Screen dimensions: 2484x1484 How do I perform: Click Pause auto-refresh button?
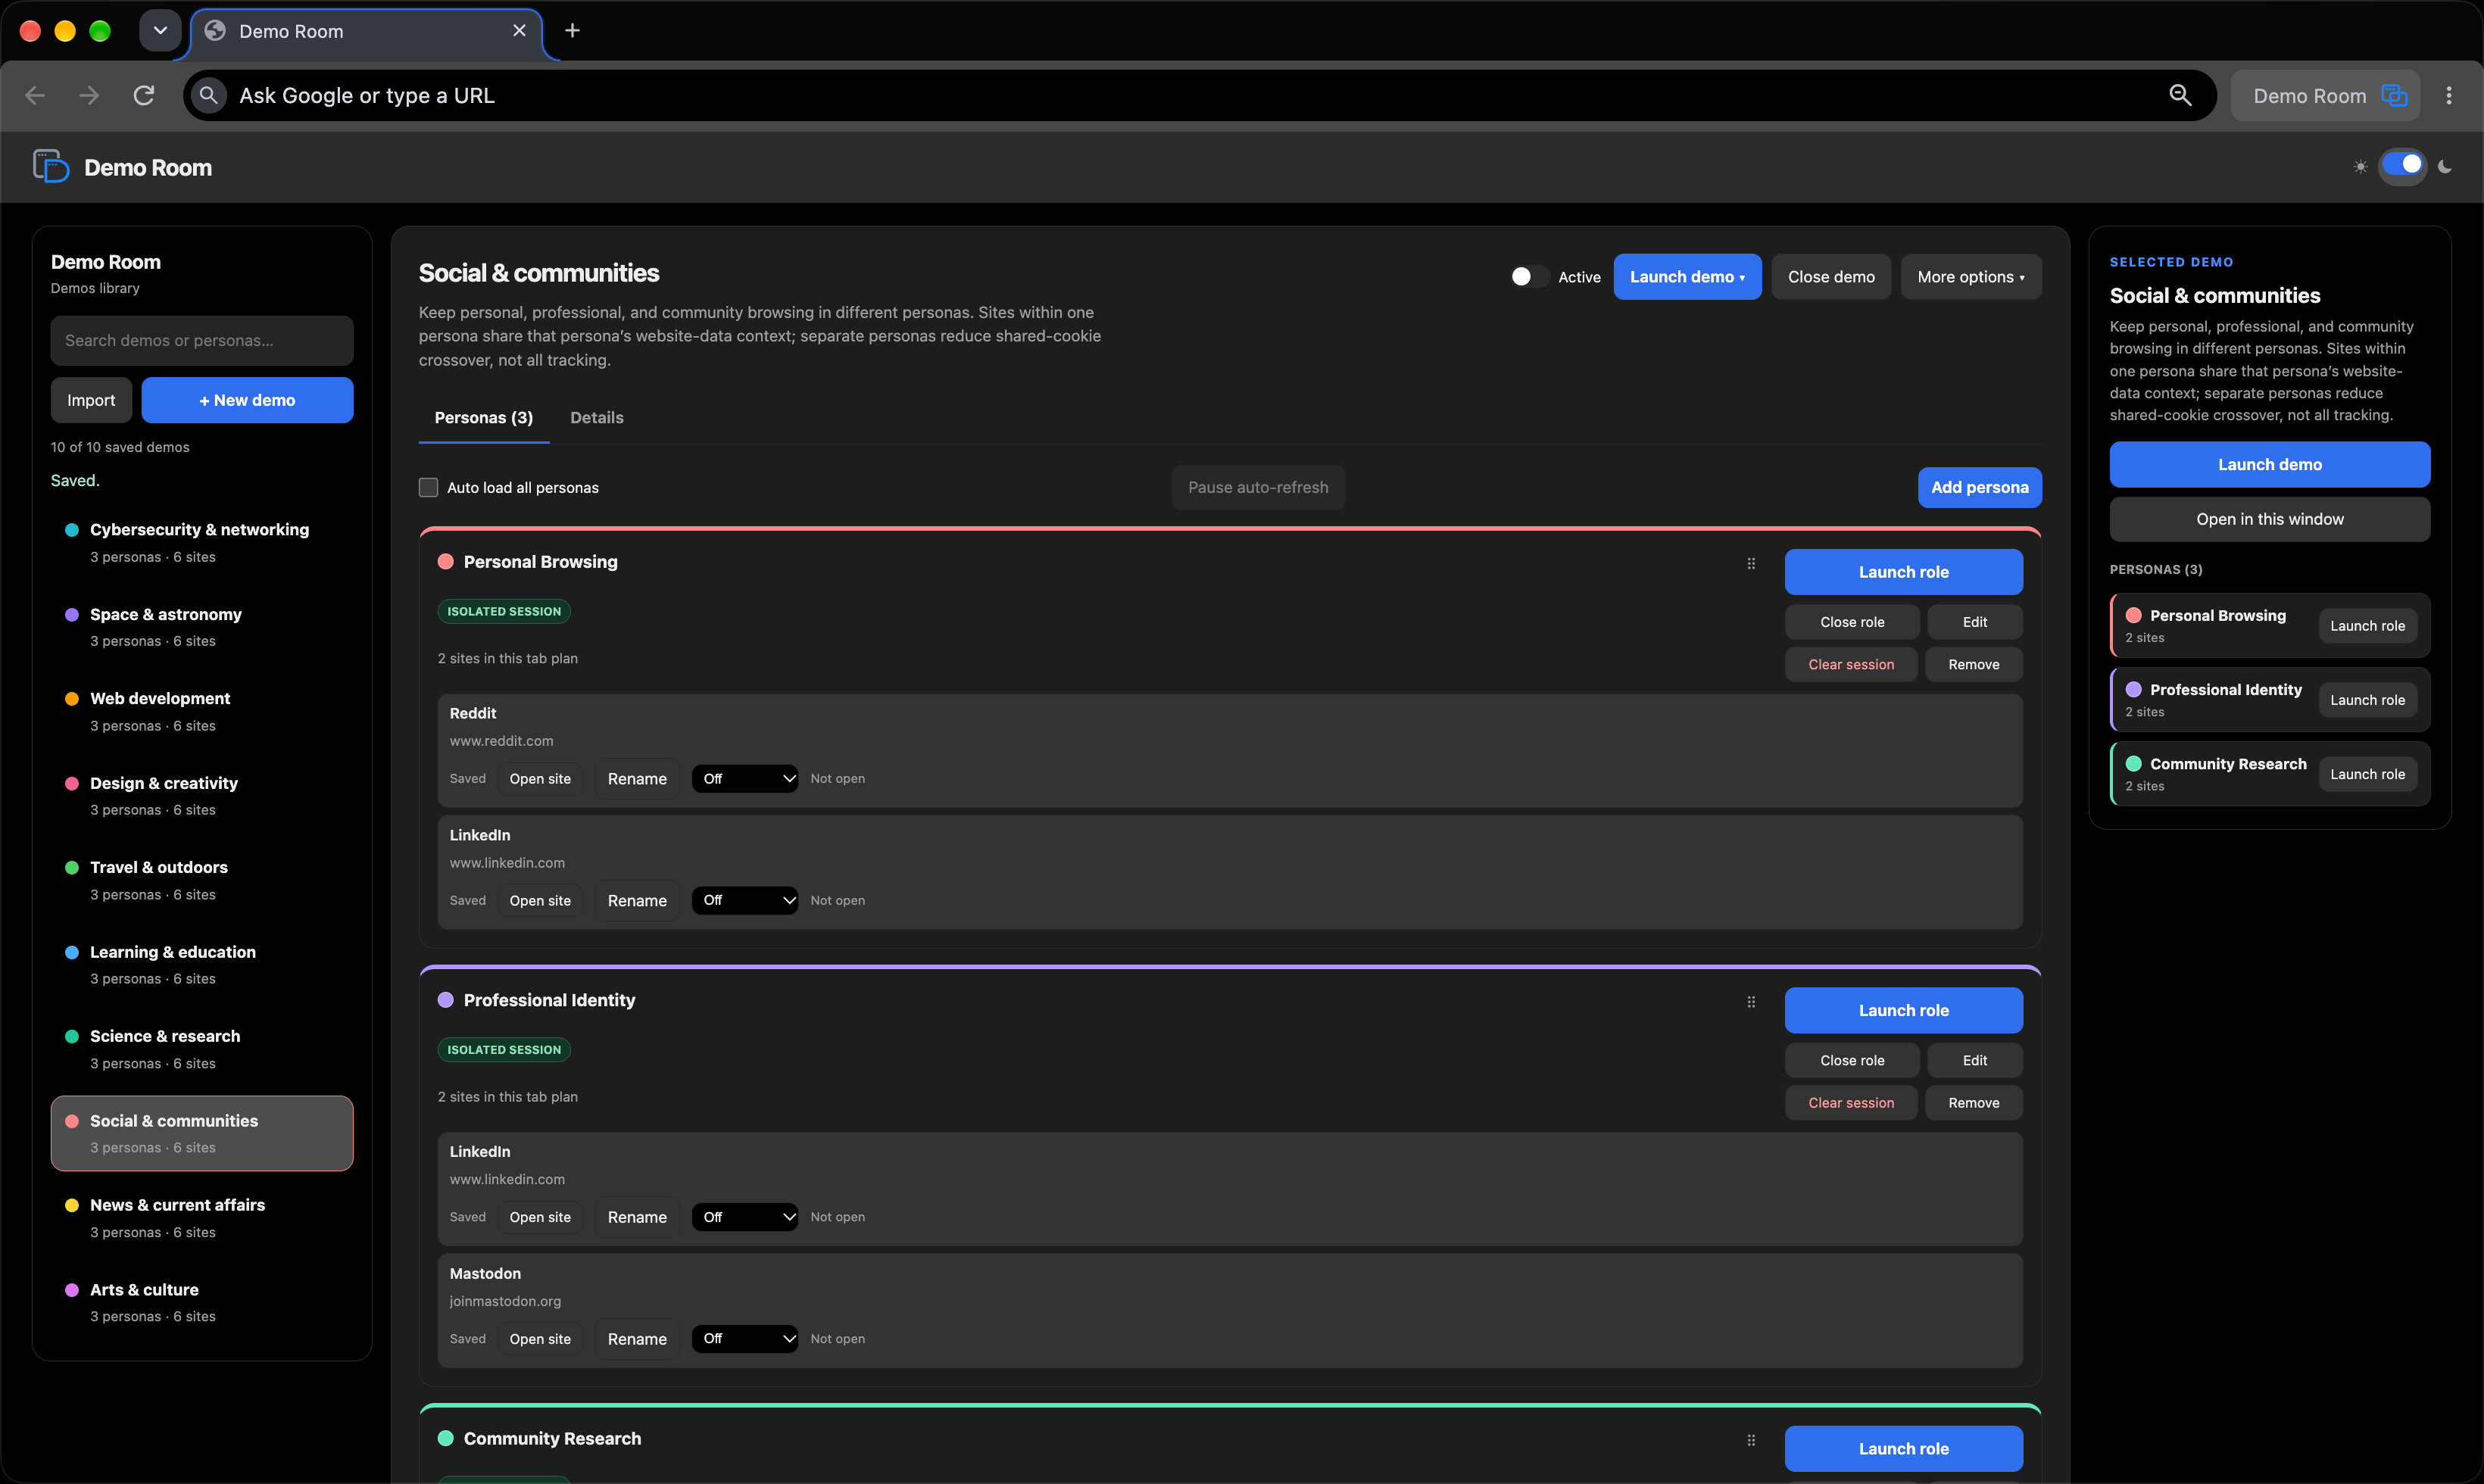coord(1258,487)
